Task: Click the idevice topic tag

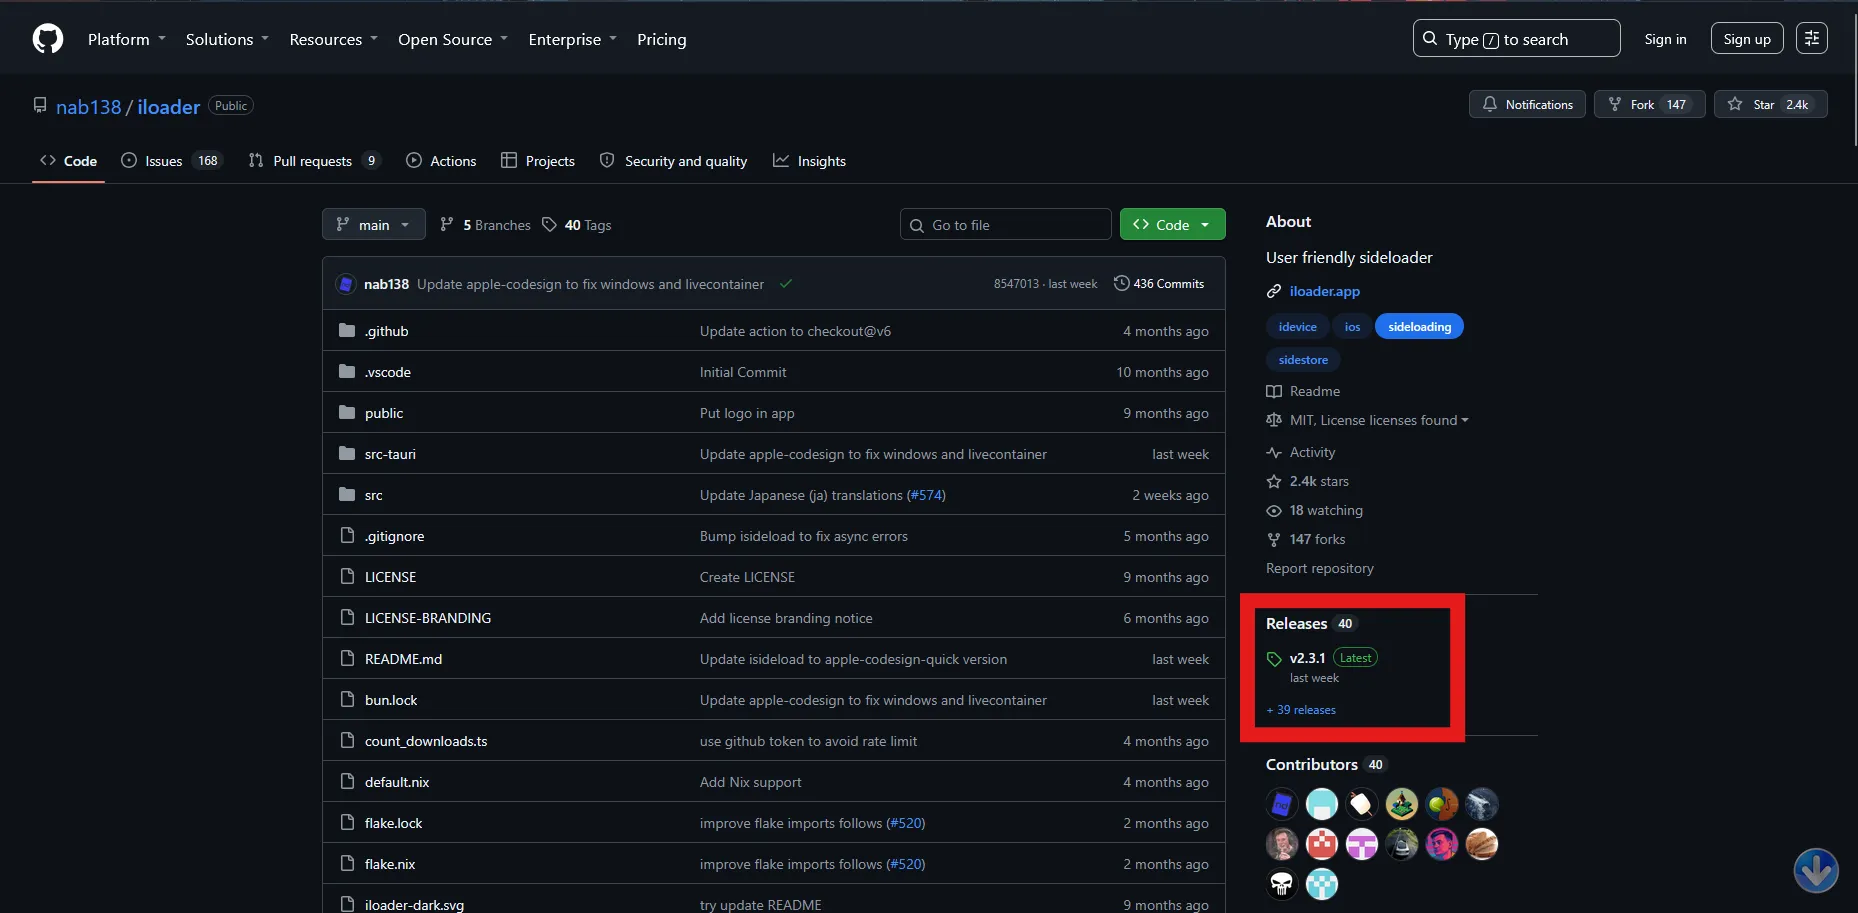Action: [1297, 327]
